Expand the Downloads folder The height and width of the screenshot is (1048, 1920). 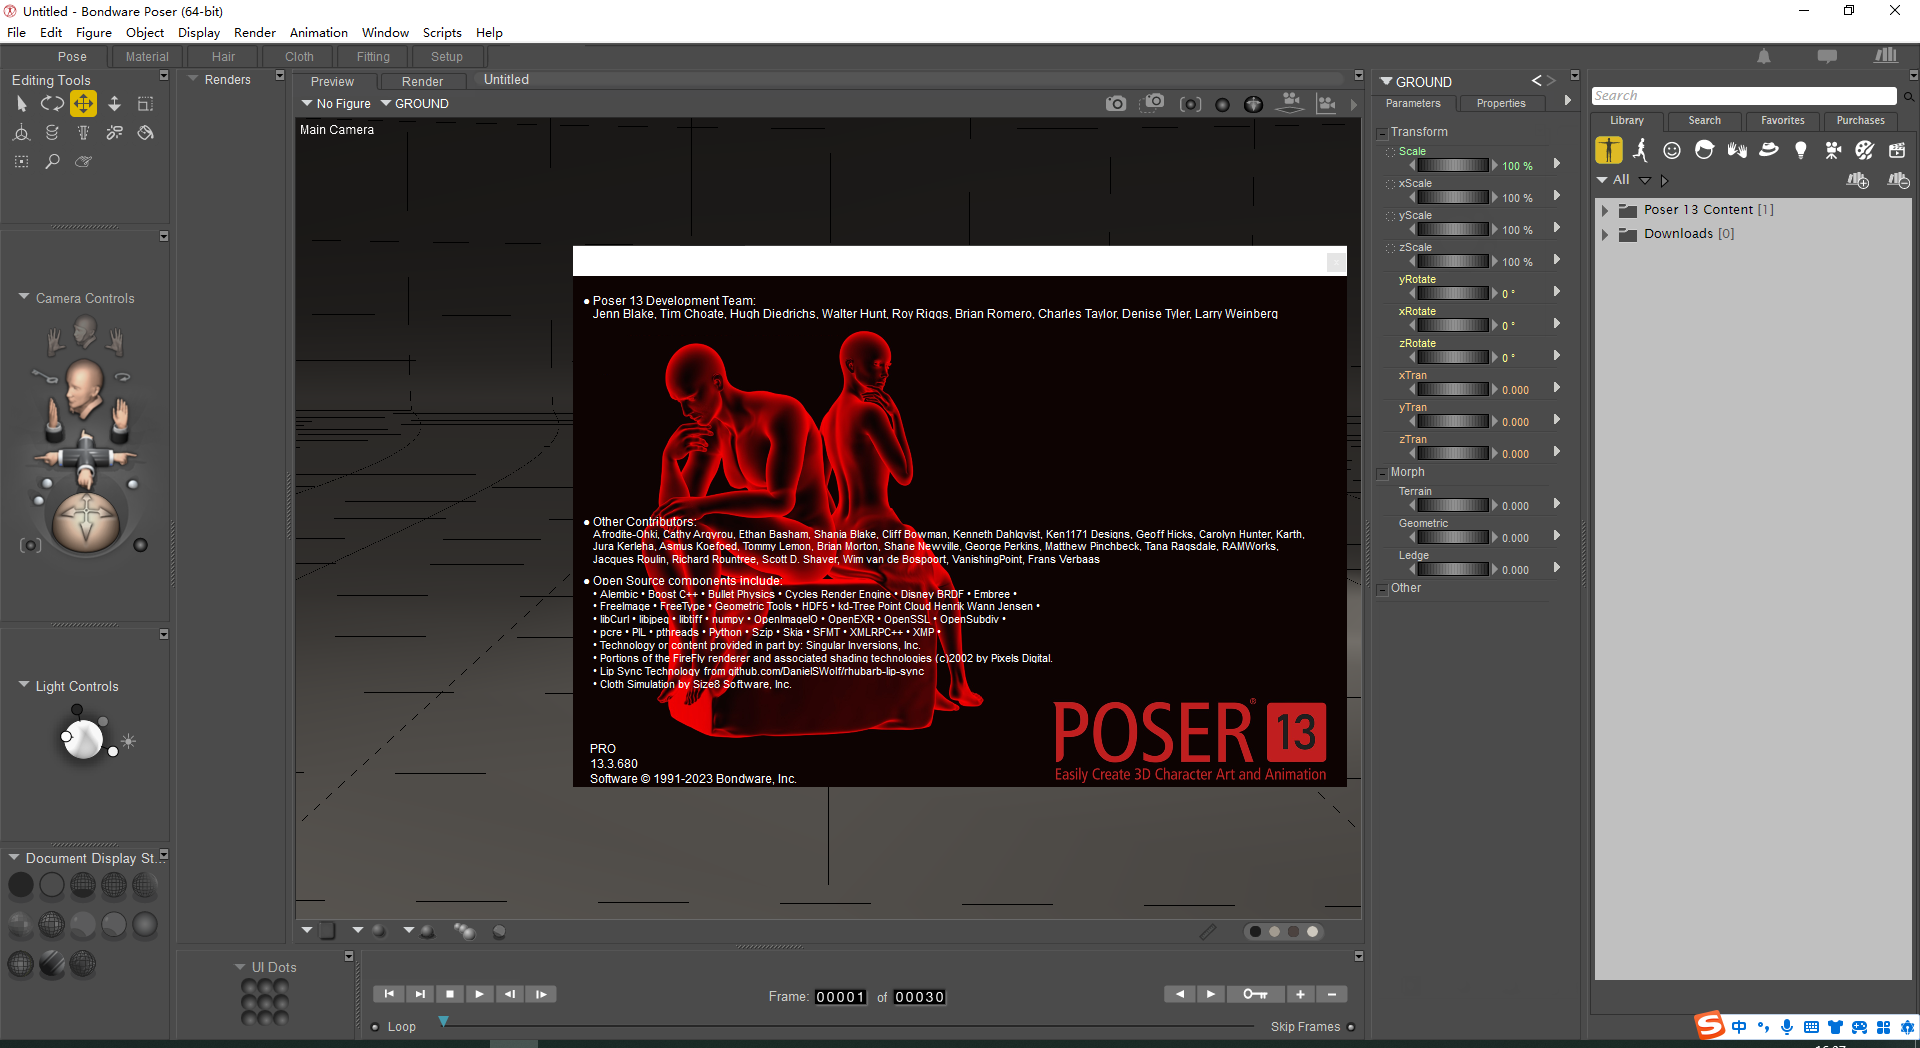tap(1605, 234)
